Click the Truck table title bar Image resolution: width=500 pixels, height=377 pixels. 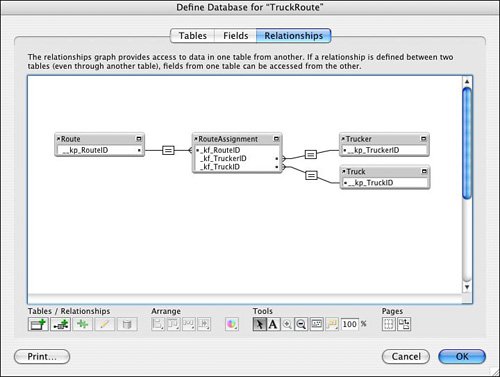(x=385, y=171)
